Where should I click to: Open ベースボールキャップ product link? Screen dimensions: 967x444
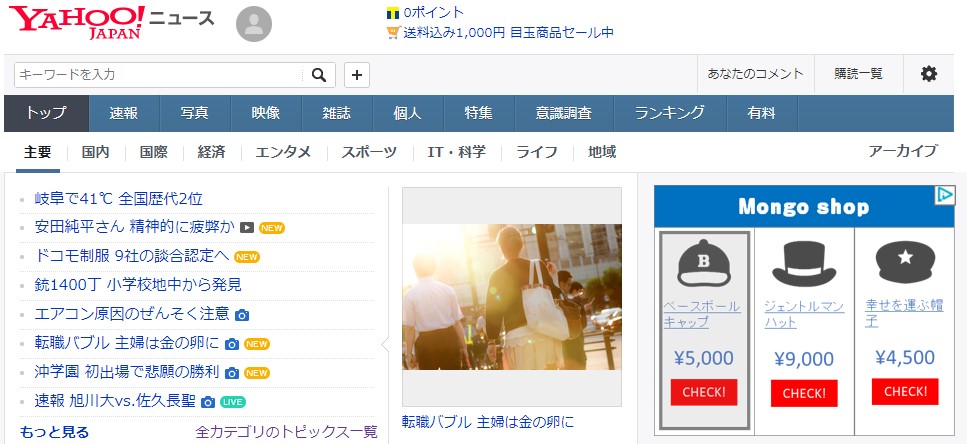tap(702, 314)
